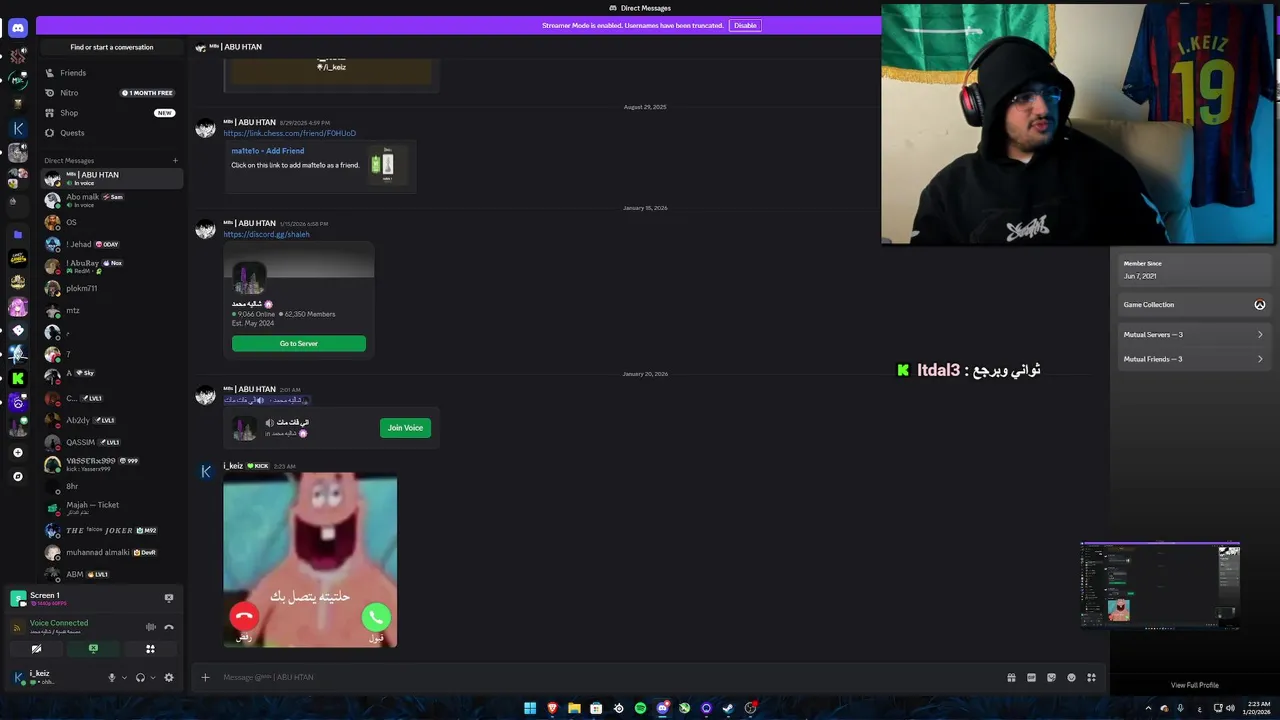This screenshot has height=720, width=1280.
Task: Click View Full Profile
Action: pyautogui.click(x=1195, y=685)
